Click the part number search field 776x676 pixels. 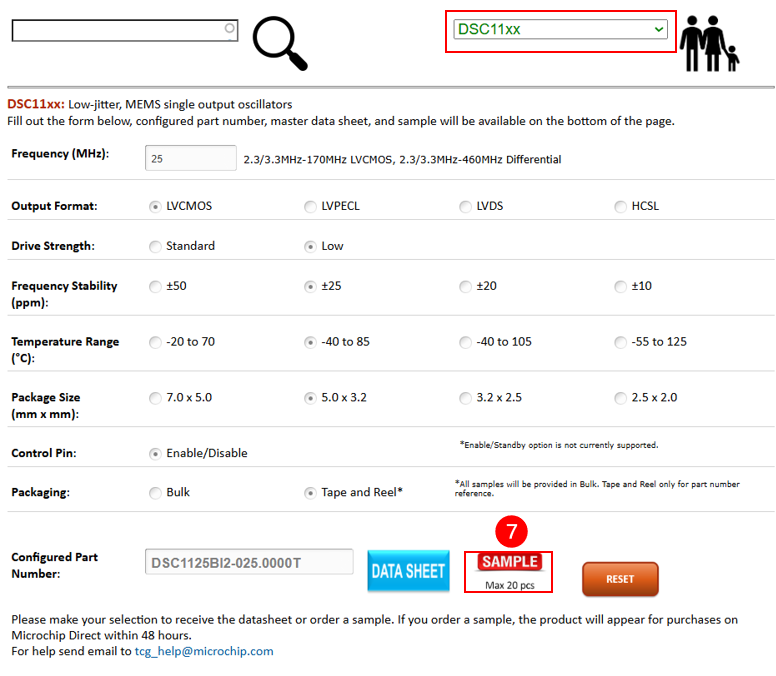(x=125, y=31)
